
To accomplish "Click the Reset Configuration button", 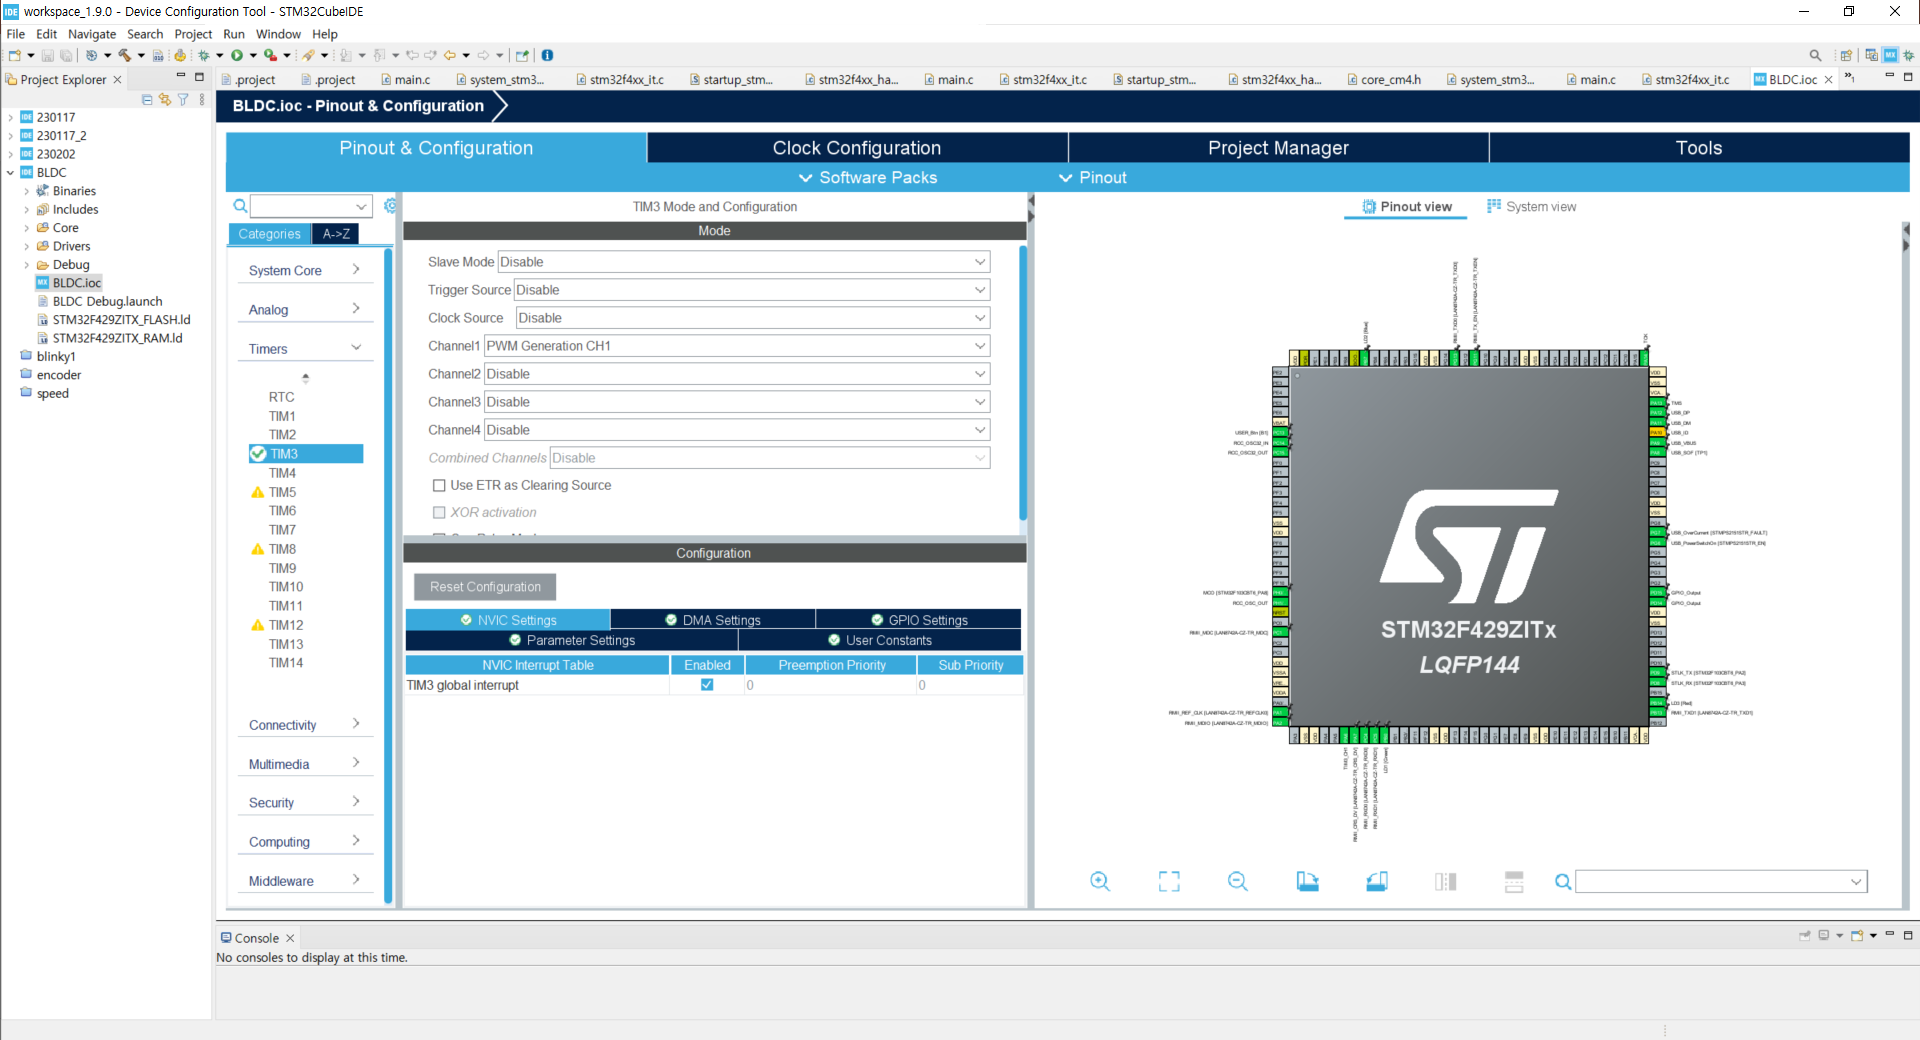I will click(485, 587).
